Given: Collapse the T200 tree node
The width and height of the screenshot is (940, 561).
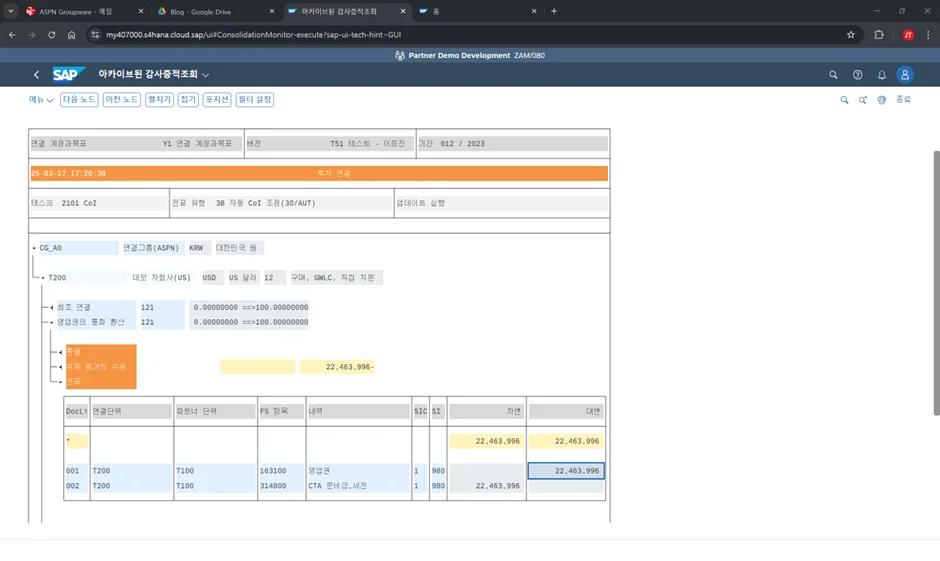Looking at the screenshot, I should (x=43, y=278).
